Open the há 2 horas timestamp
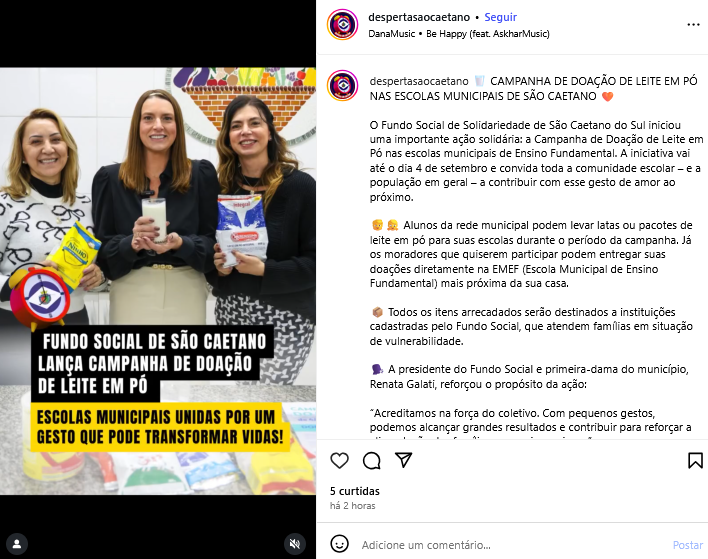Screen dimensions: 708x559 pos(353,506)
